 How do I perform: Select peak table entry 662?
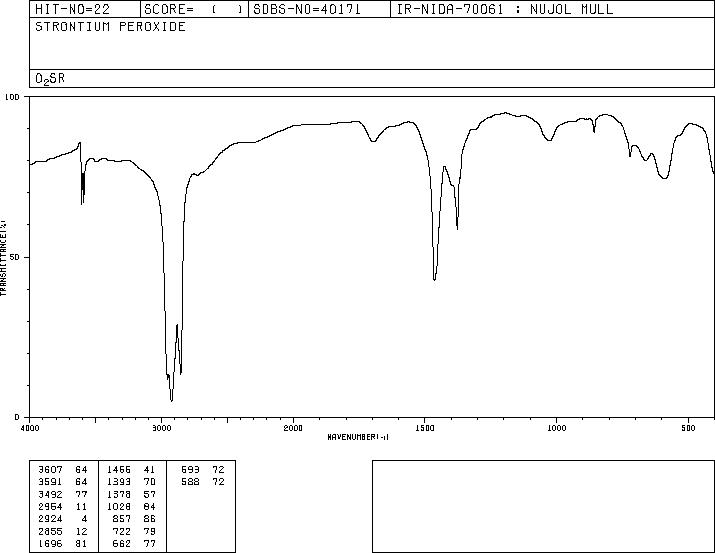pyautogui.click(x=122, y=544)
